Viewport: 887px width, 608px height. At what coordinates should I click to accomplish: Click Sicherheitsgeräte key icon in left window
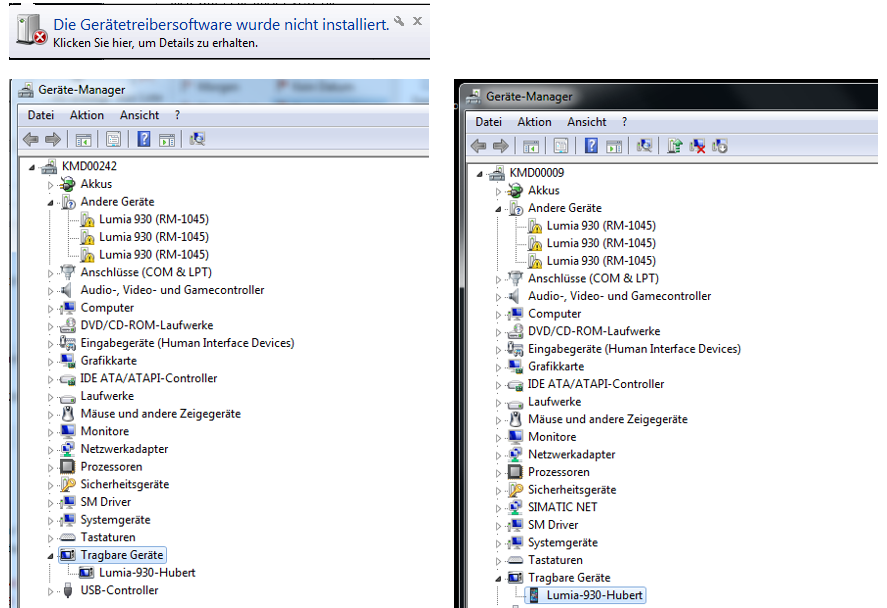pyautogui.click(x=68, y=484)
